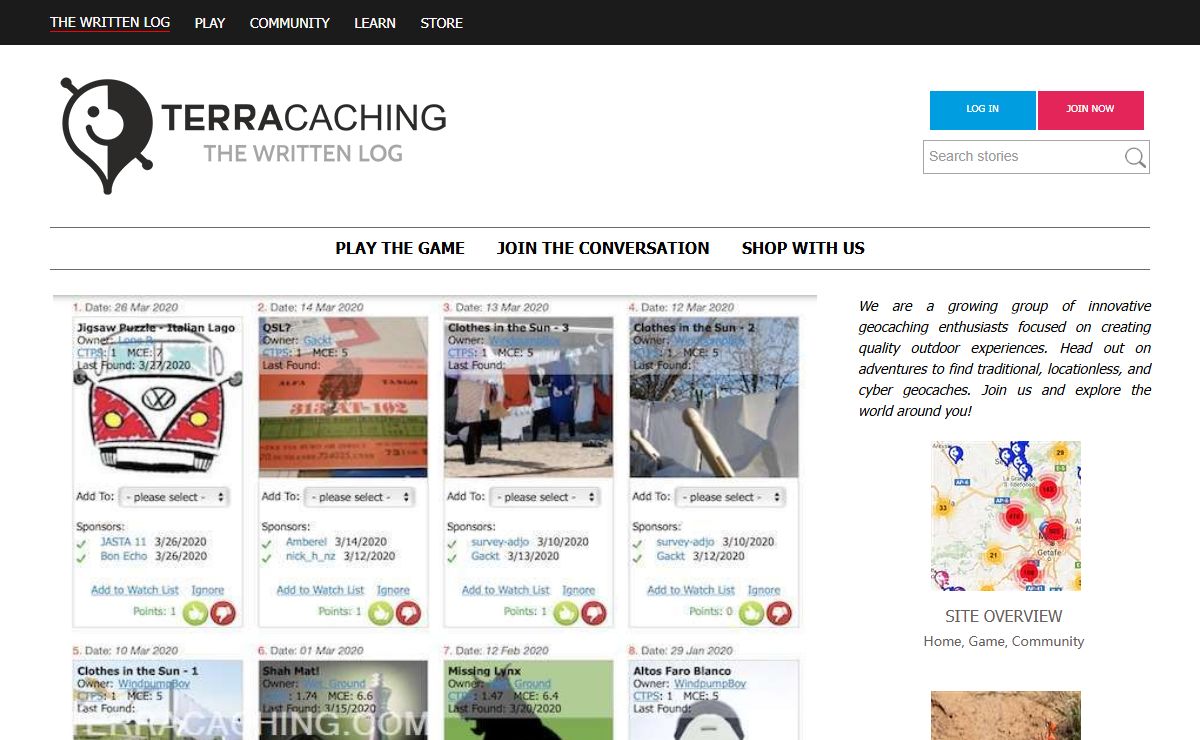1200x740 pixels.
Task: Open Add To dropdown for Clothes in Sun 3
Action: tap(545, 497)
